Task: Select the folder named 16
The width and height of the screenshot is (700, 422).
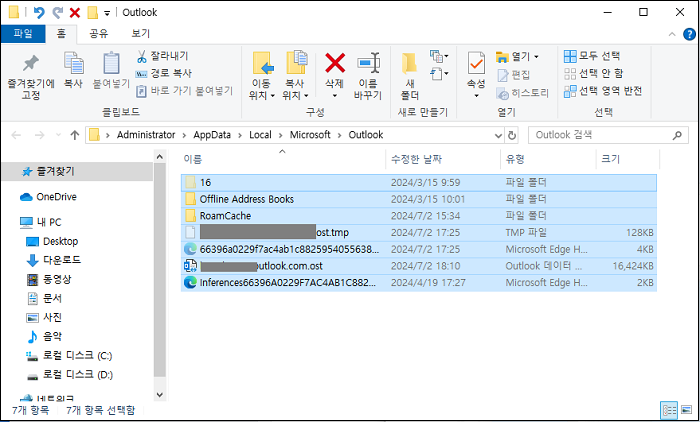Action: point(419,182)
